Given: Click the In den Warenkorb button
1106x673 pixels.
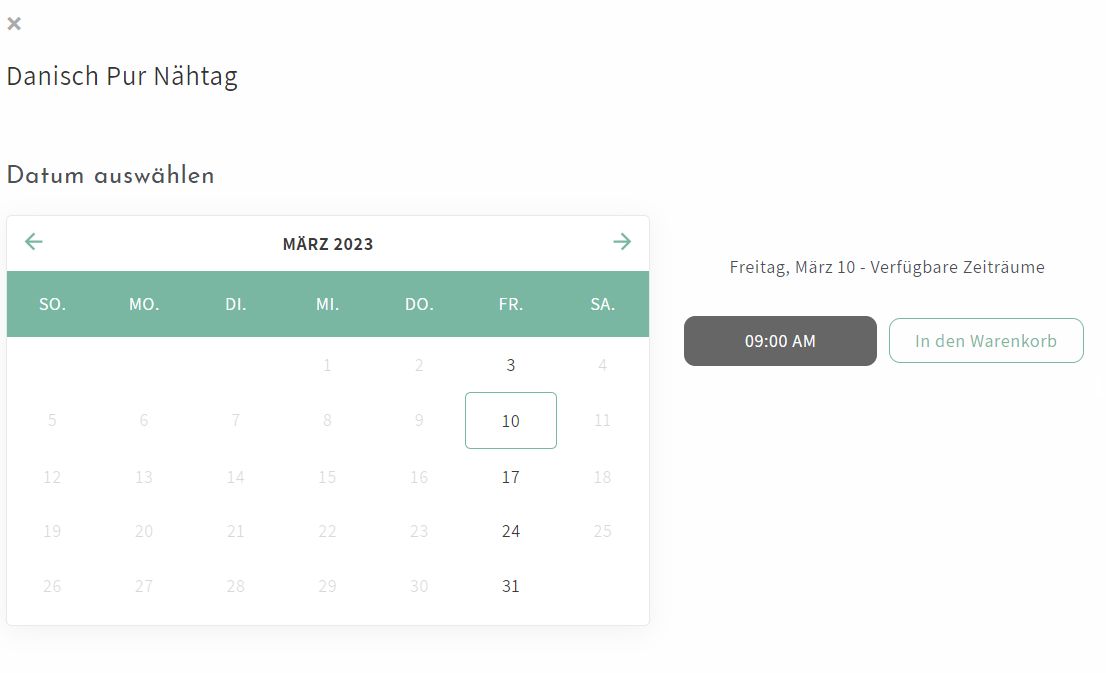Looking at the screenshot, I should pos(985,341).
